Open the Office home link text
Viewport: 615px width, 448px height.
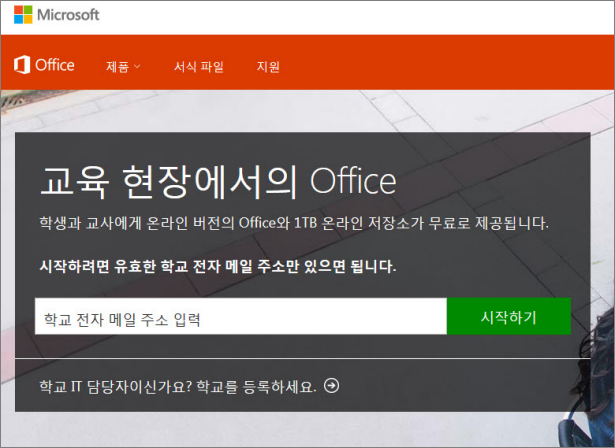coord(55,65)
